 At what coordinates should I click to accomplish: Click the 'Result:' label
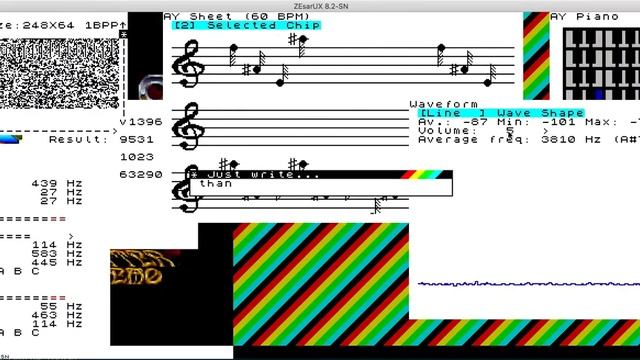(78, 140)
